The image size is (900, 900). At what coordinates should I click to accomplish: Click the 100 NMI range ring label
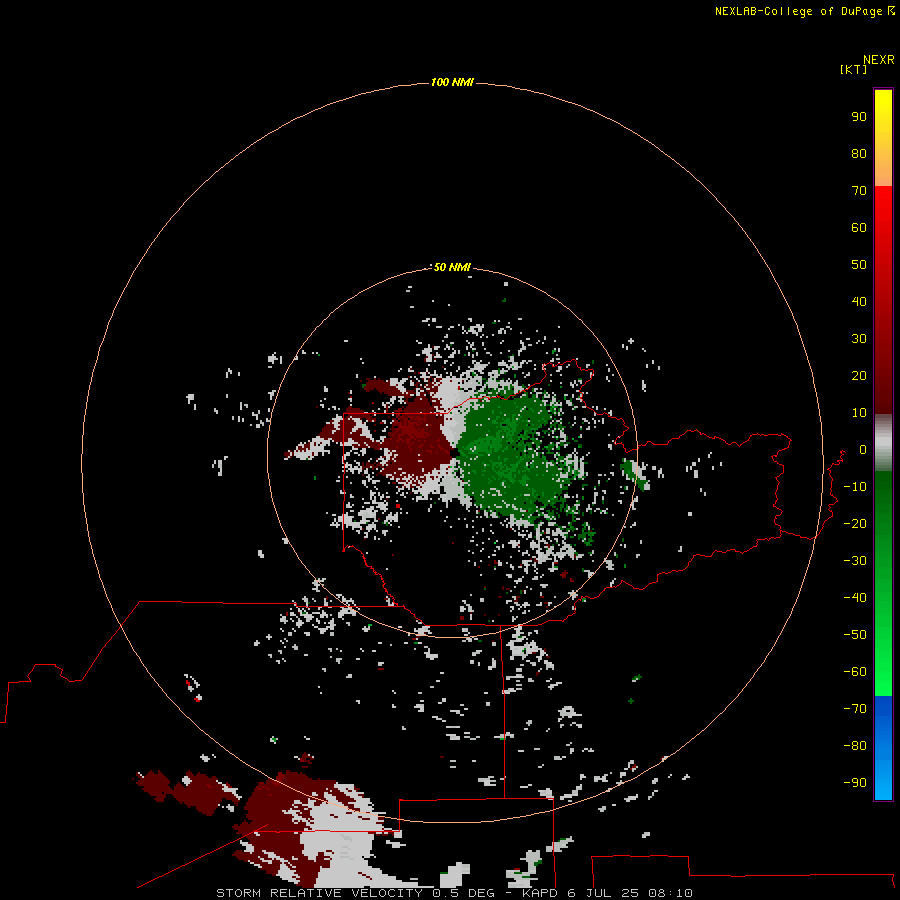click(452, 83)
